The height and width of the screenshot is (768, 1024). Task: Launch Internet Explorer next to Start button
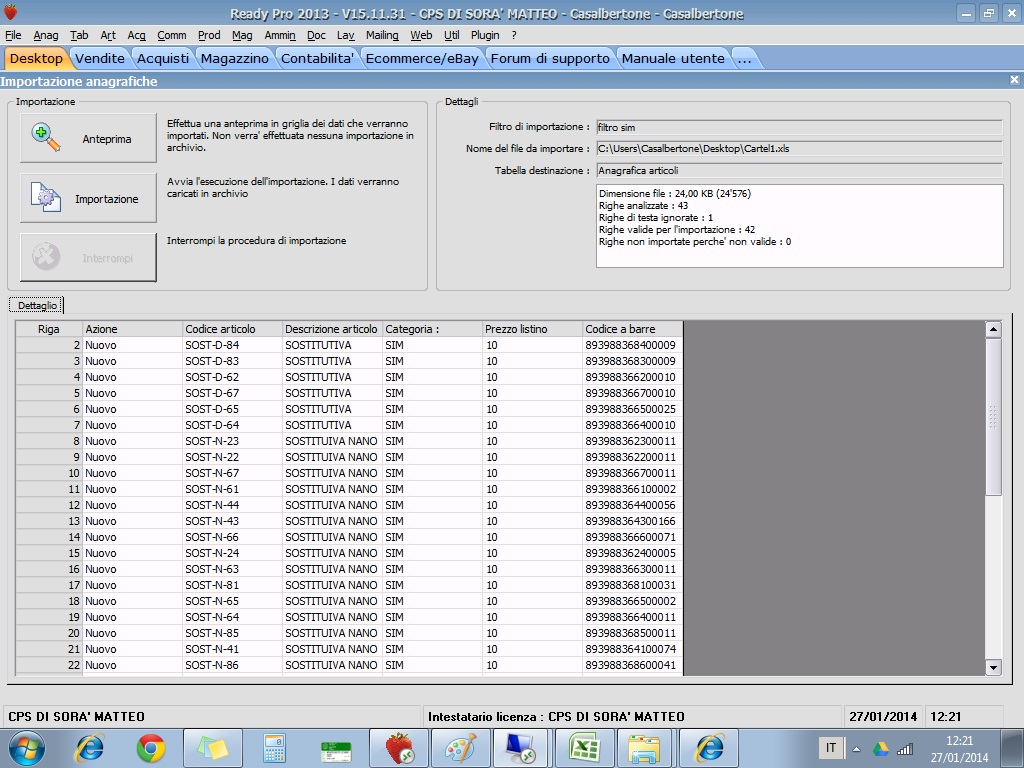[x=89, y=748]
